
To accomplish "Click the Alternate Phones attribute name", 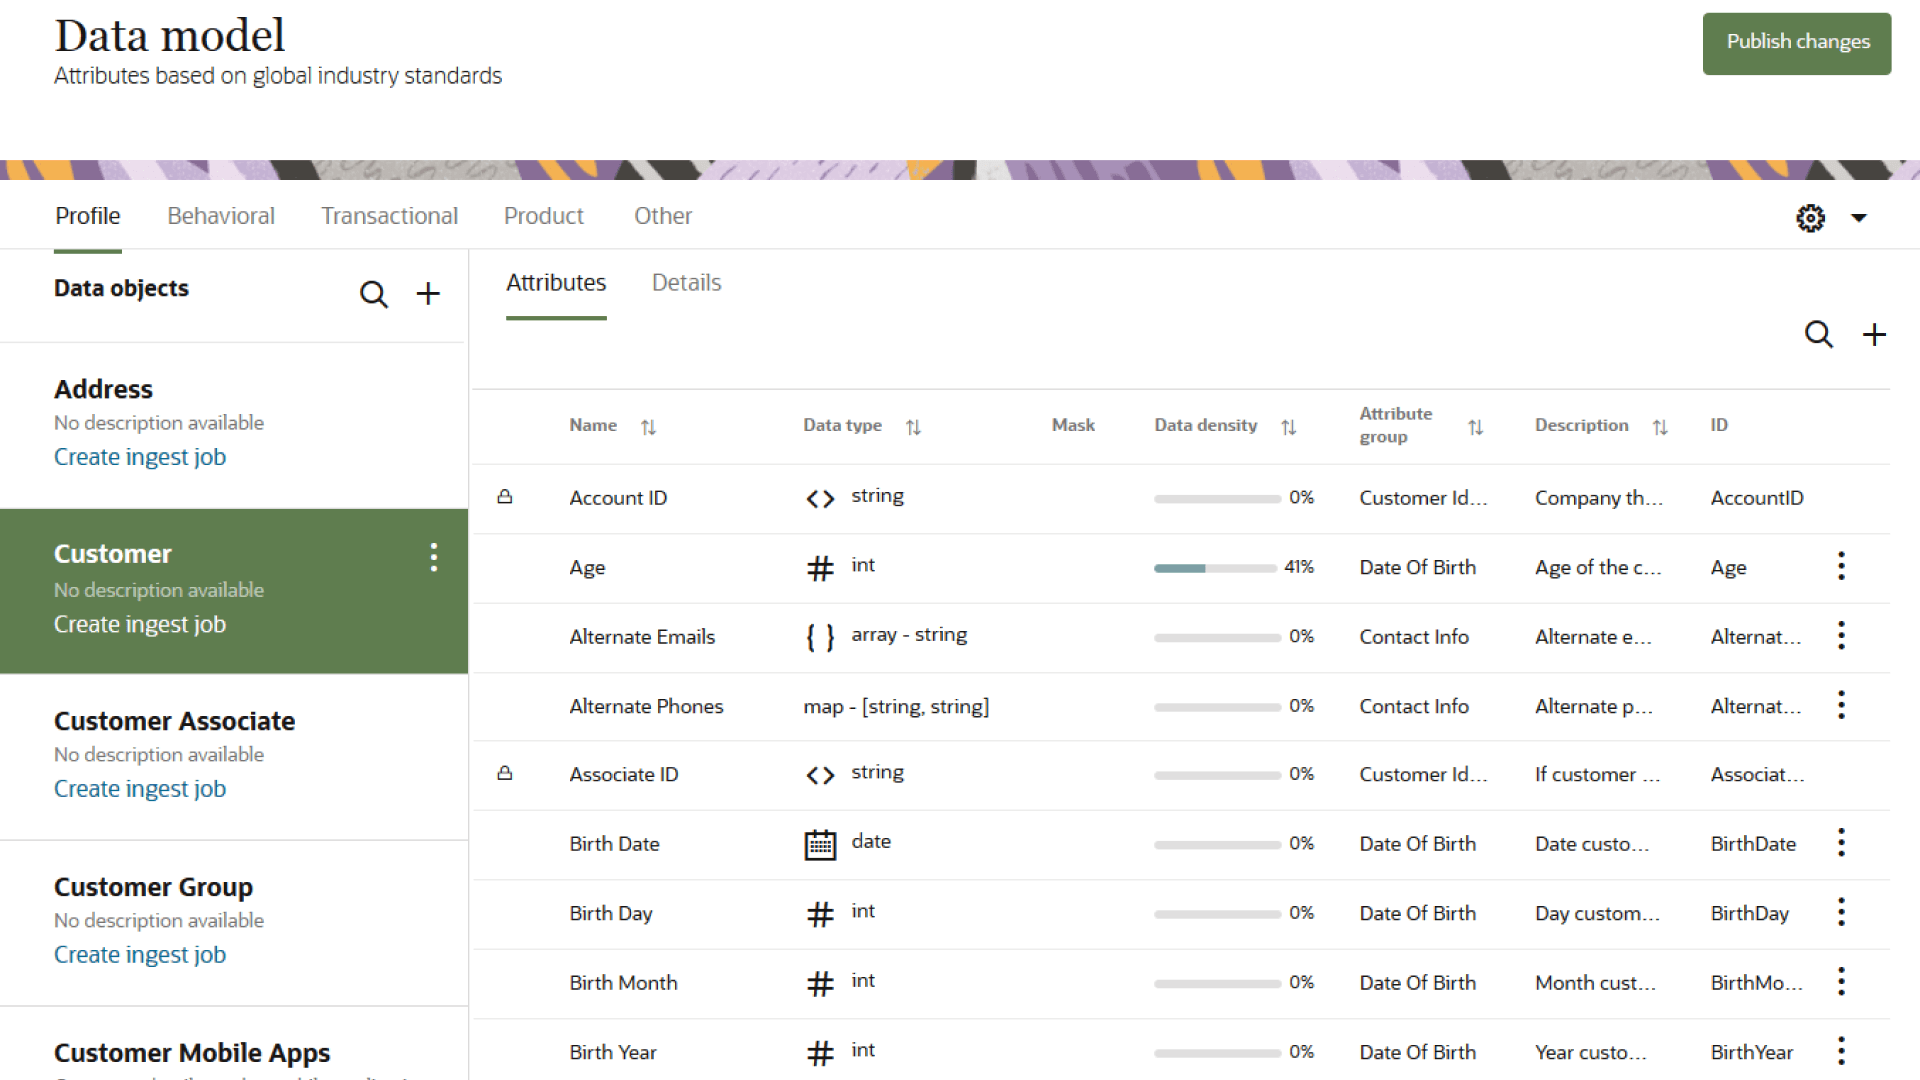I will 646,706.
